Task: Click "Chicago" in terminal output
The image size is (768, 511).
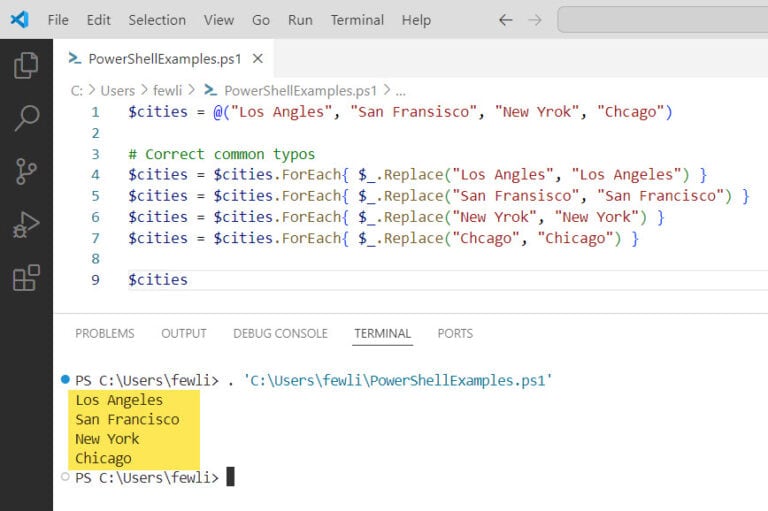Action: tap(103, 459)
